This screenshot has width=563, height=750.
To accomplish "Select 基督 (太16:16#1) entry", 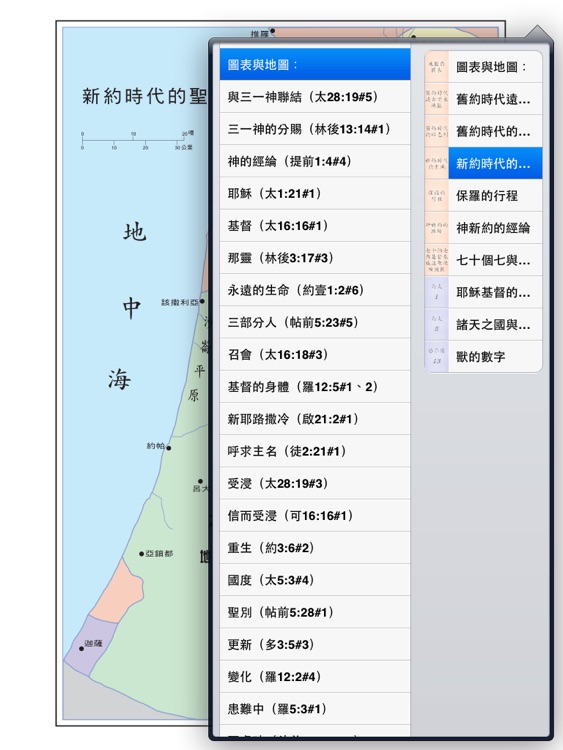I will [315, 226].
